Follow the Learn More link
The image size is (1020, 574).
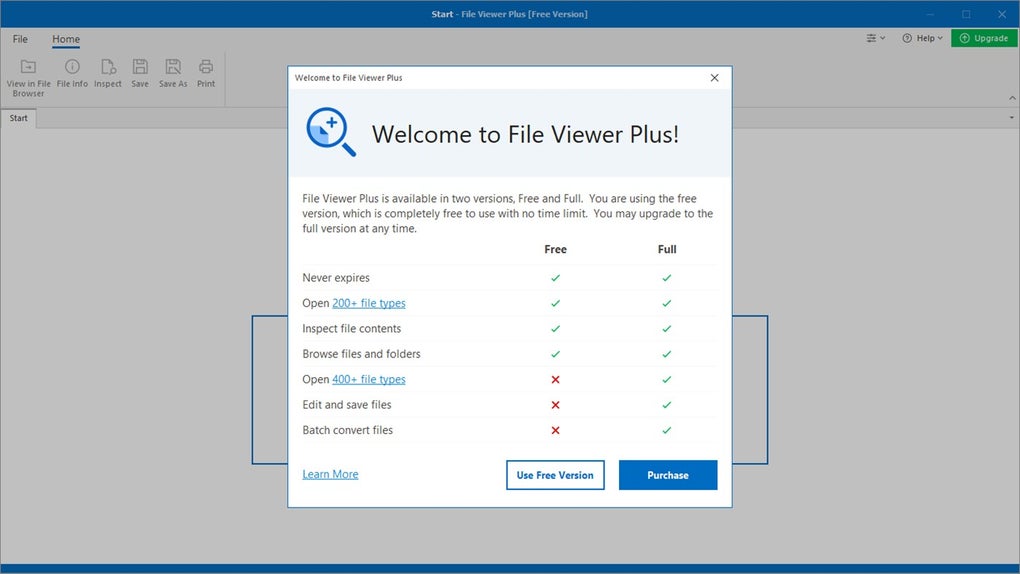[330, 474]
